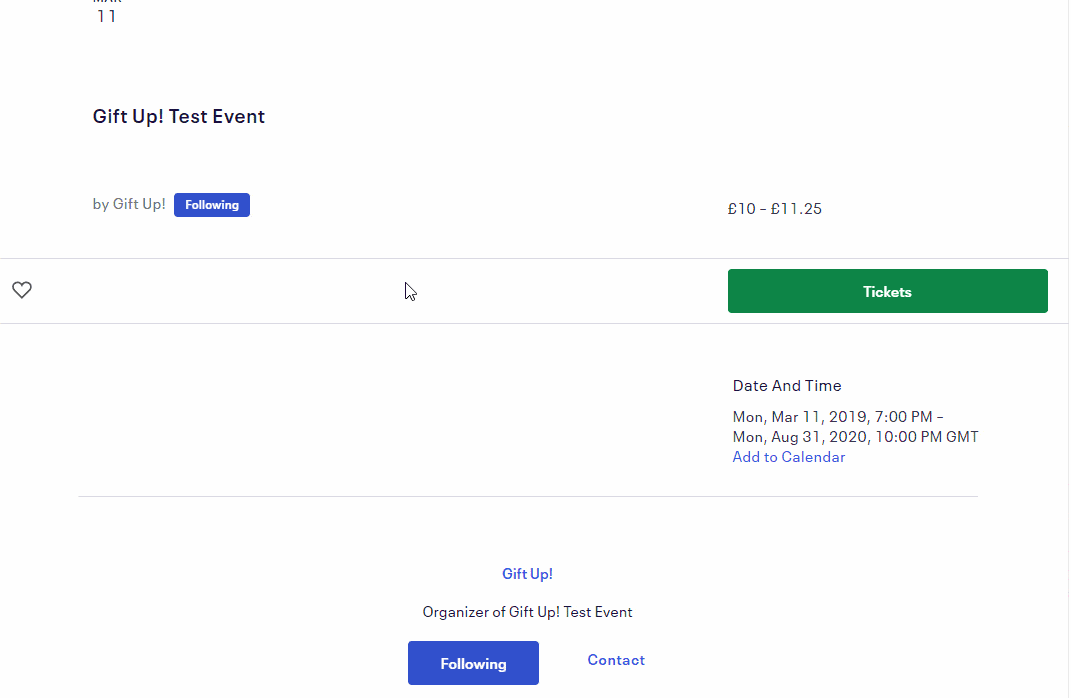Visit the Gift Up! organizer profile link
Viewport: 1071px width, 698px height.
coord(527,574)
